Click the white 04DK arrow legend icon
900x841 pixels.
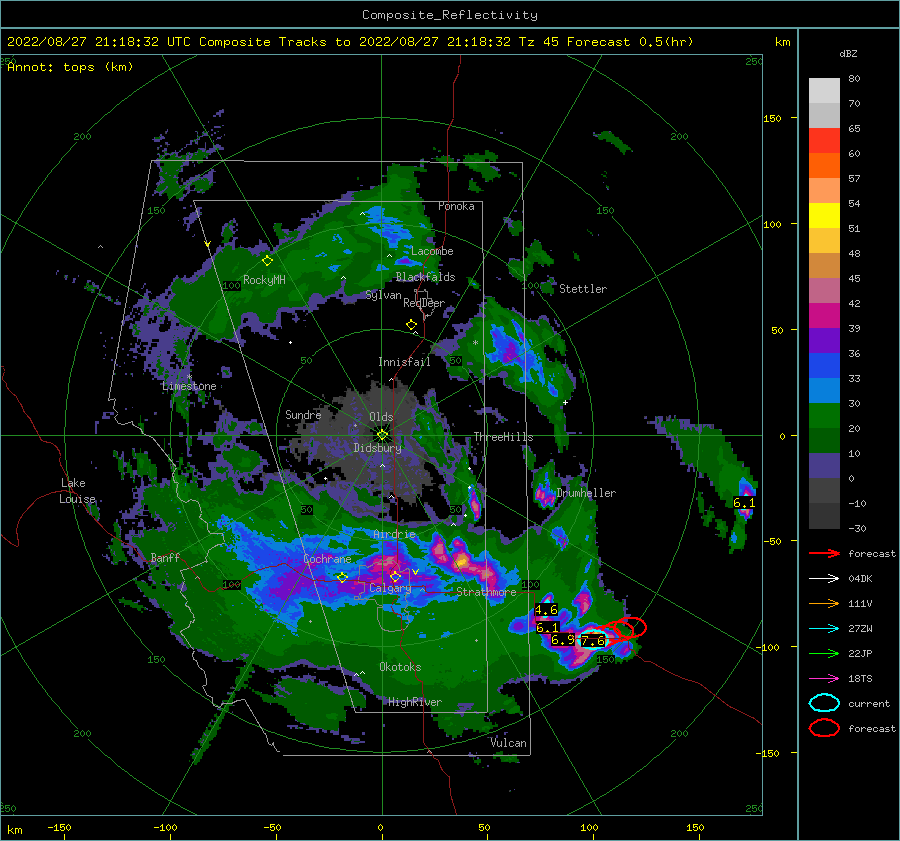click(824, 578)
